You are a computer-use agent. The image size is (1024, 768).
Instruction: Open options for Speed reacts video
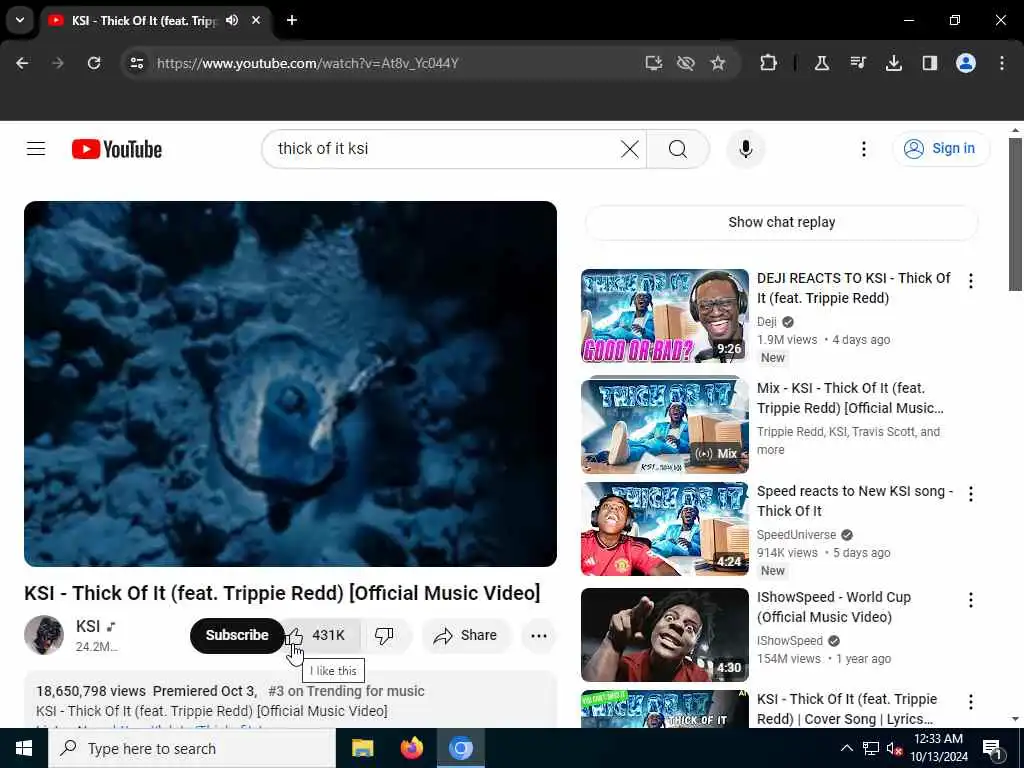click(970, 494)
